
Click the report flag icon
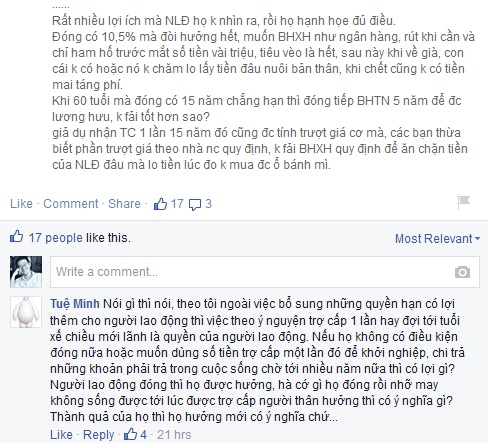pyautogui.click(x=463, y=202)
